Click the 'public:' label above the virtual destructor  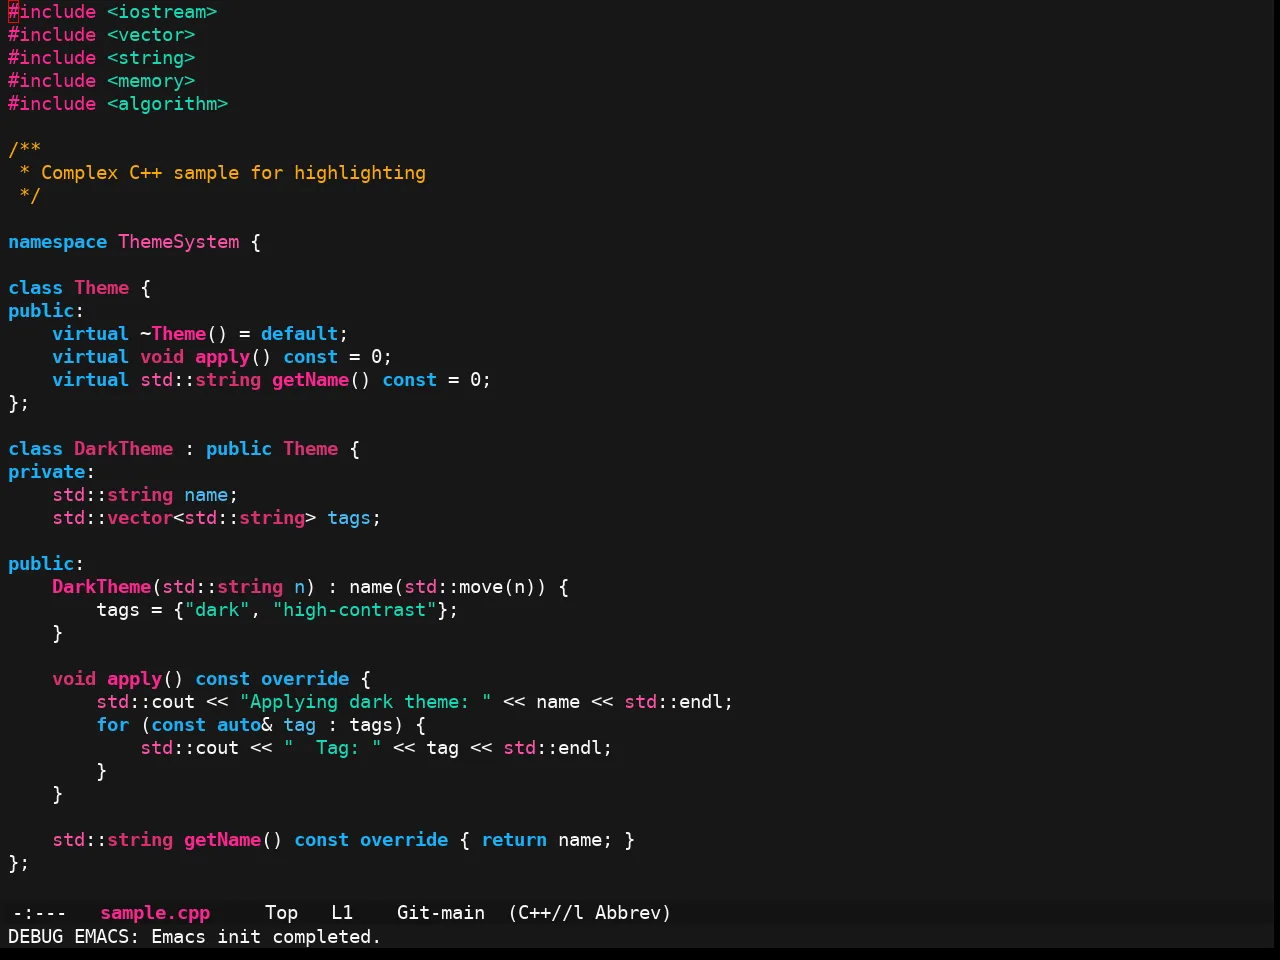(46, 311)
